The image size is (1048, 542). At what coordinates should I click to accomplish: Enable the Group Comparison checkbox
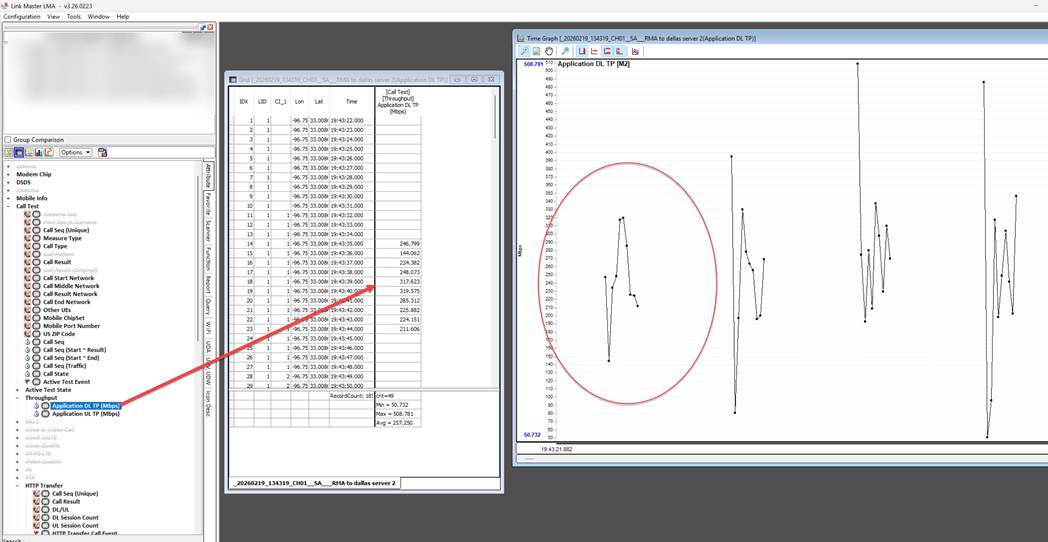[9, 140]
